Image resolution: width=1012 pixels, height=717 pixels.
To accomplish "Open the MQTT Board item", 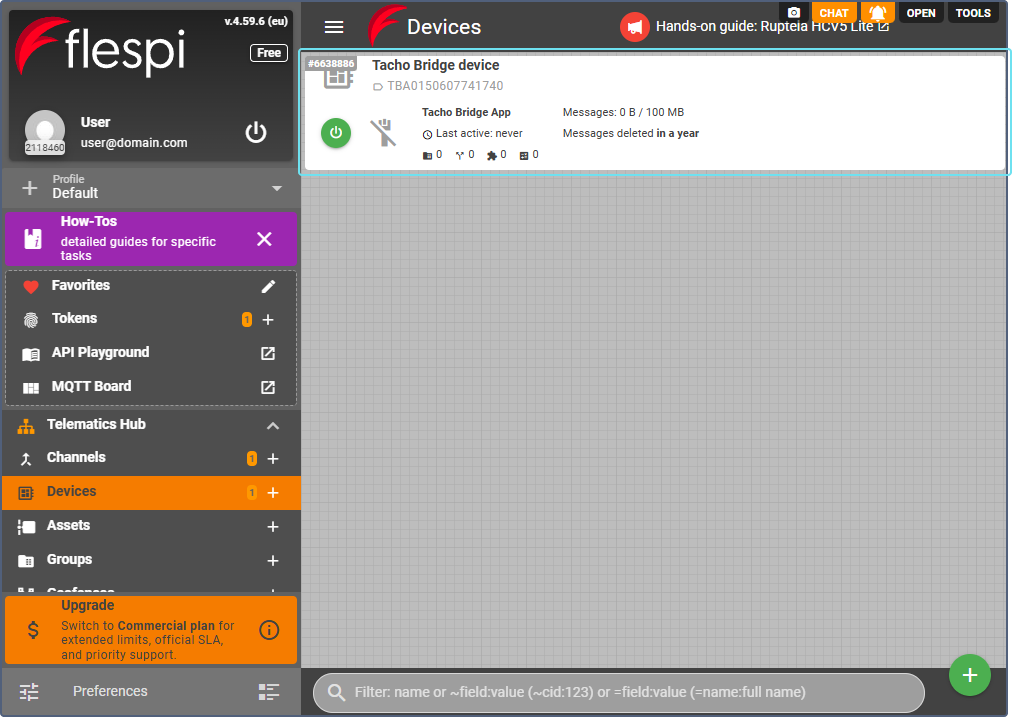I will pyautogui.click(x=91, y=387).
